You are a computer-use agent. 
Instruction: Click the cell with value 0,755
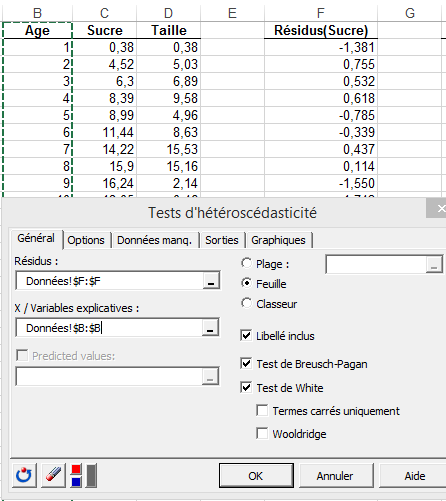tap(321, 64)
